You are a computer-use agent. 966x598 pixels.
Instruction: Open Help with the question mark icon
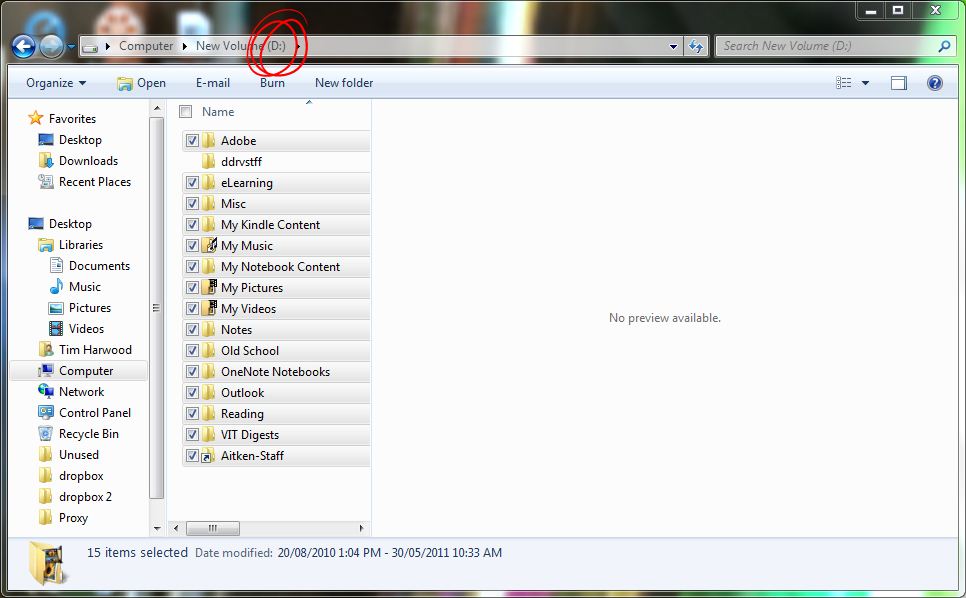click(935, 83)
